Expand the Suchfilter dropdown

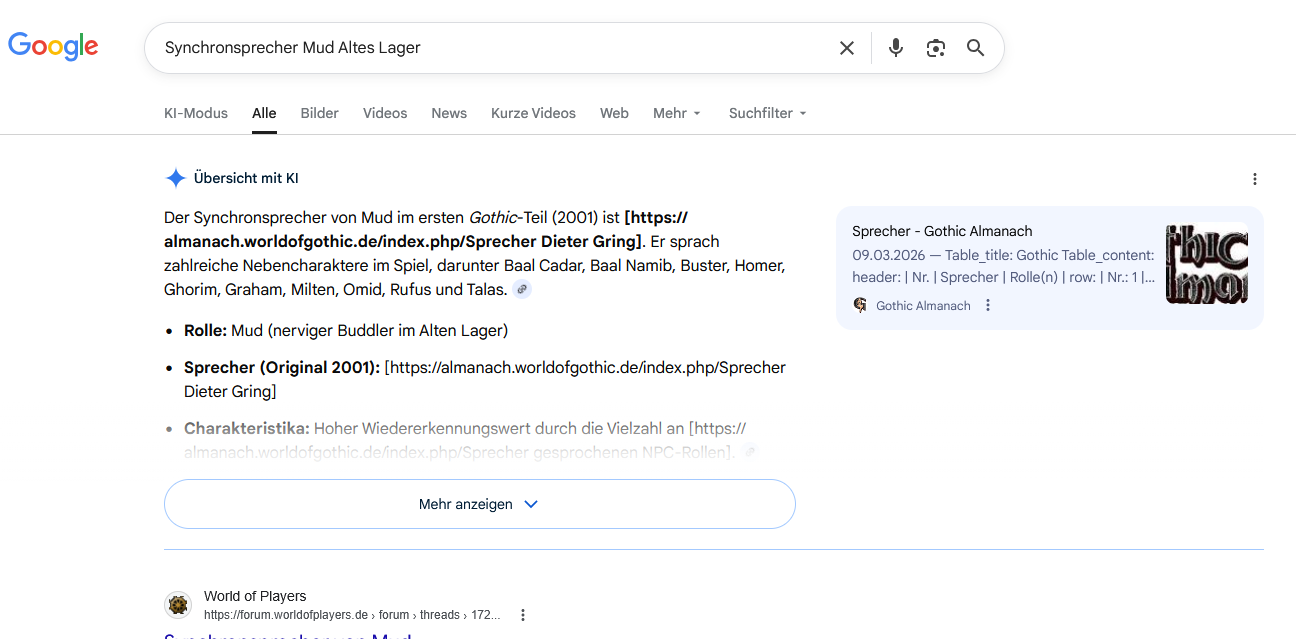[x=768, y=113]
